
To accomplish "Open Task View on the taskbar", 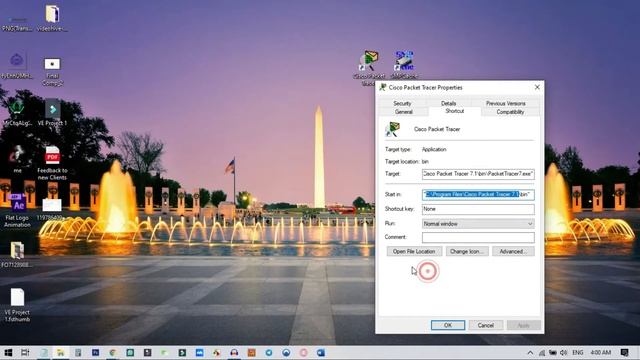I will pyautogui.click(x=25, y=353).
